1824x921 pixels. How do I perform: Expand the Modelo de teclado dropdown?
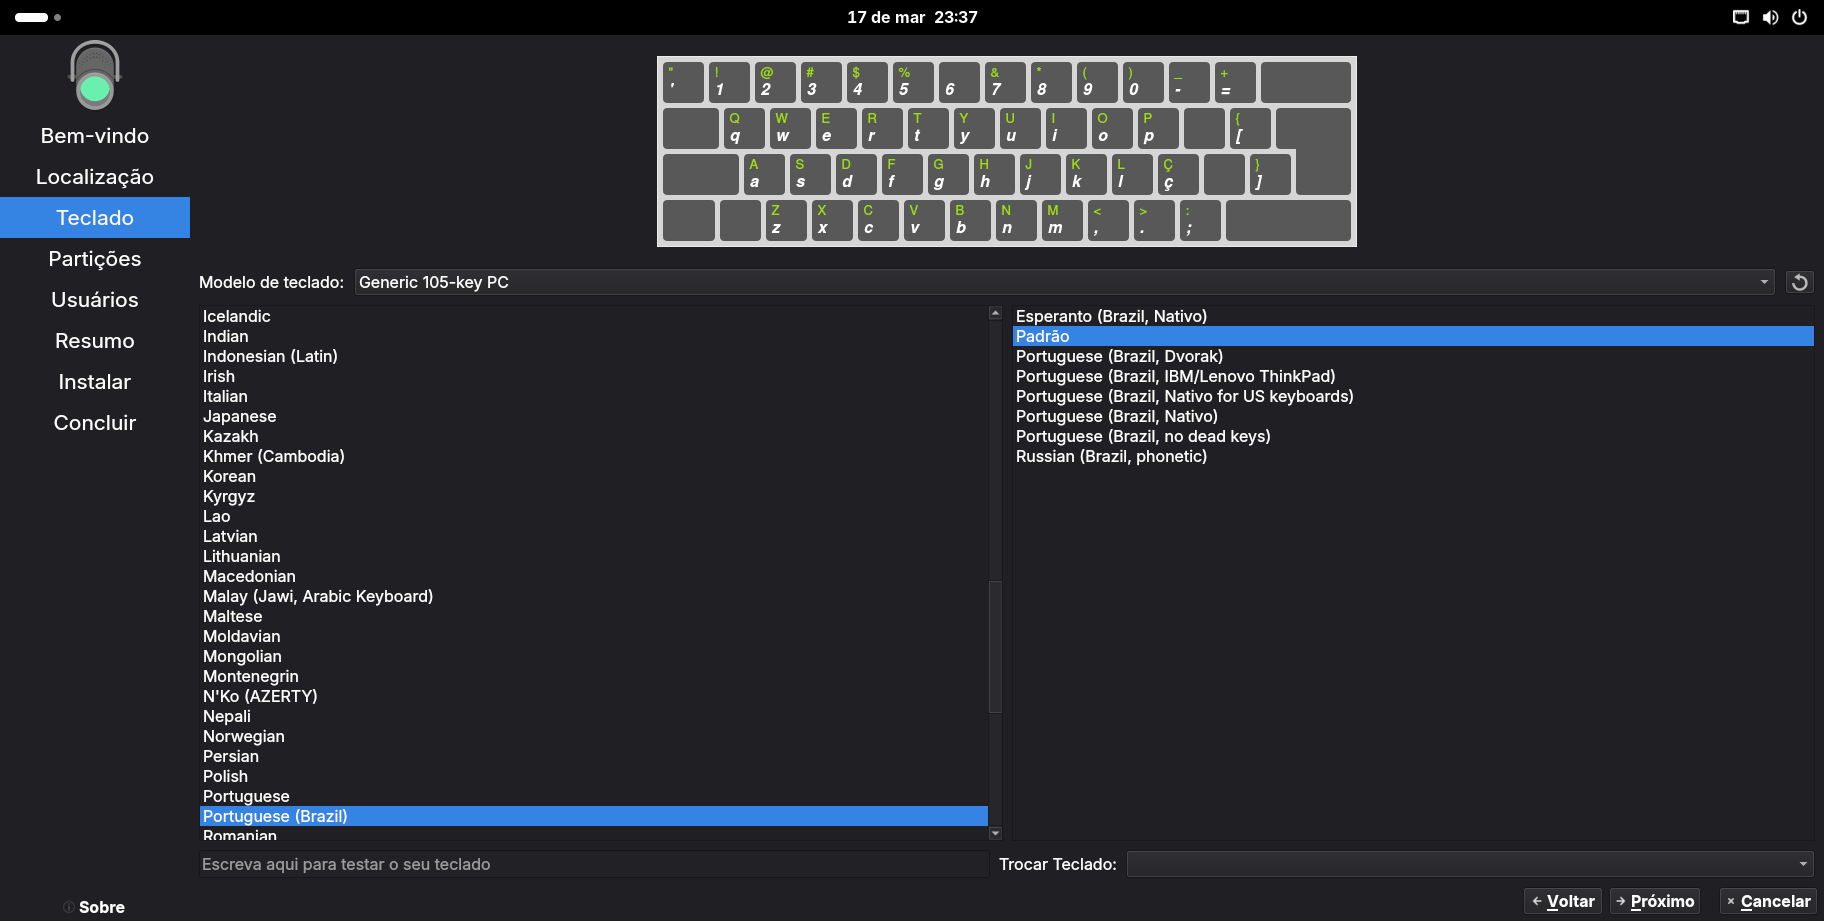[1063, 282]
